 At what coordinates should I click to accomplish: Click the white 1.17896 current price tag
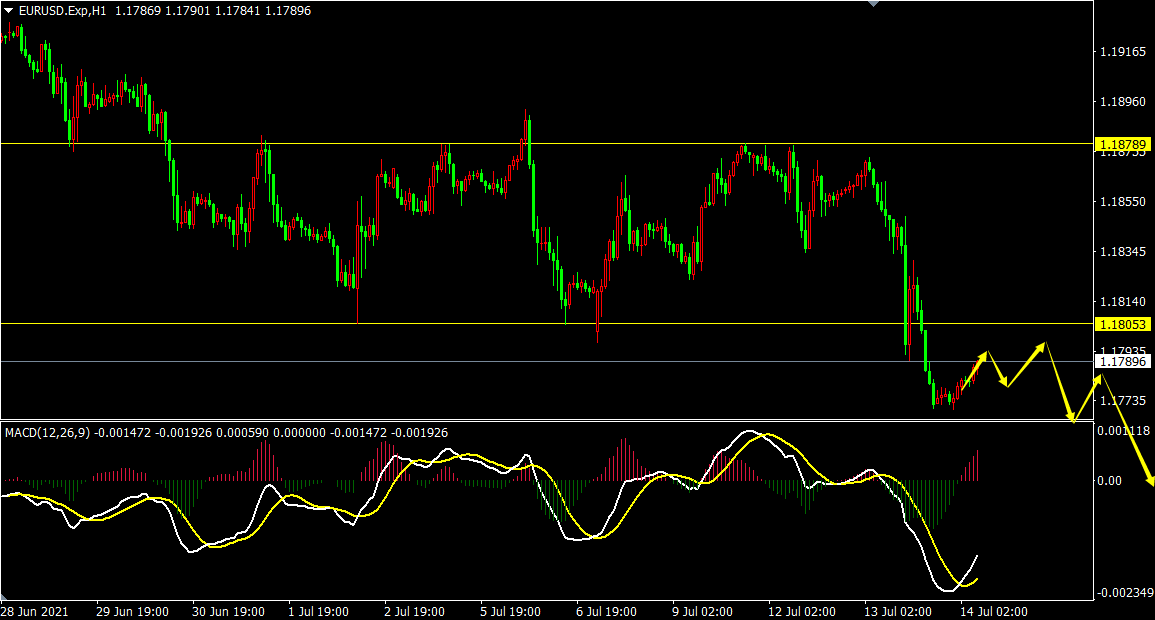1123,362
